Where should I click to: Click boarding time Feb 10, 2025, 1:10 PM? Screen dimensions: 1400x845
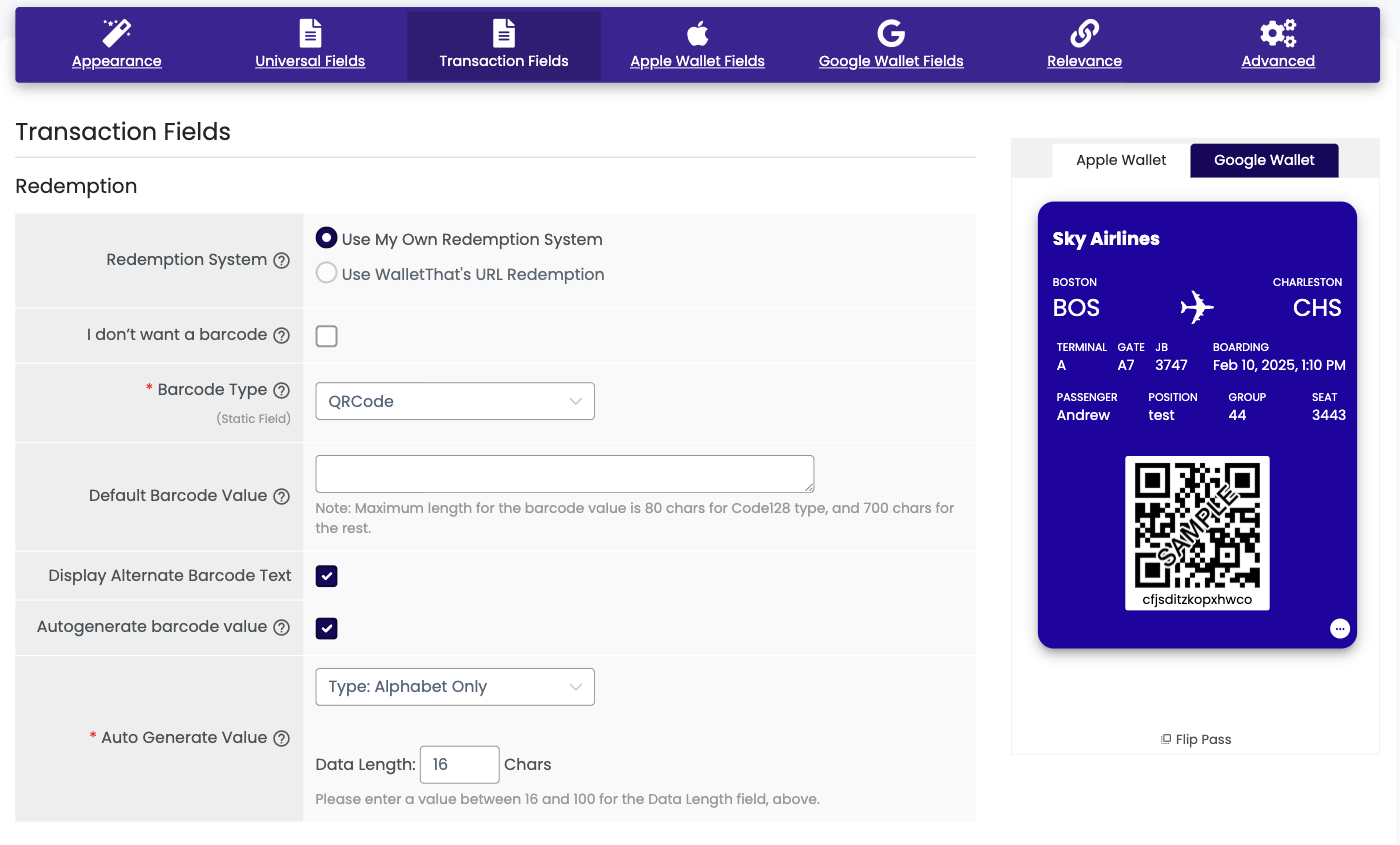click(1279, 365)
